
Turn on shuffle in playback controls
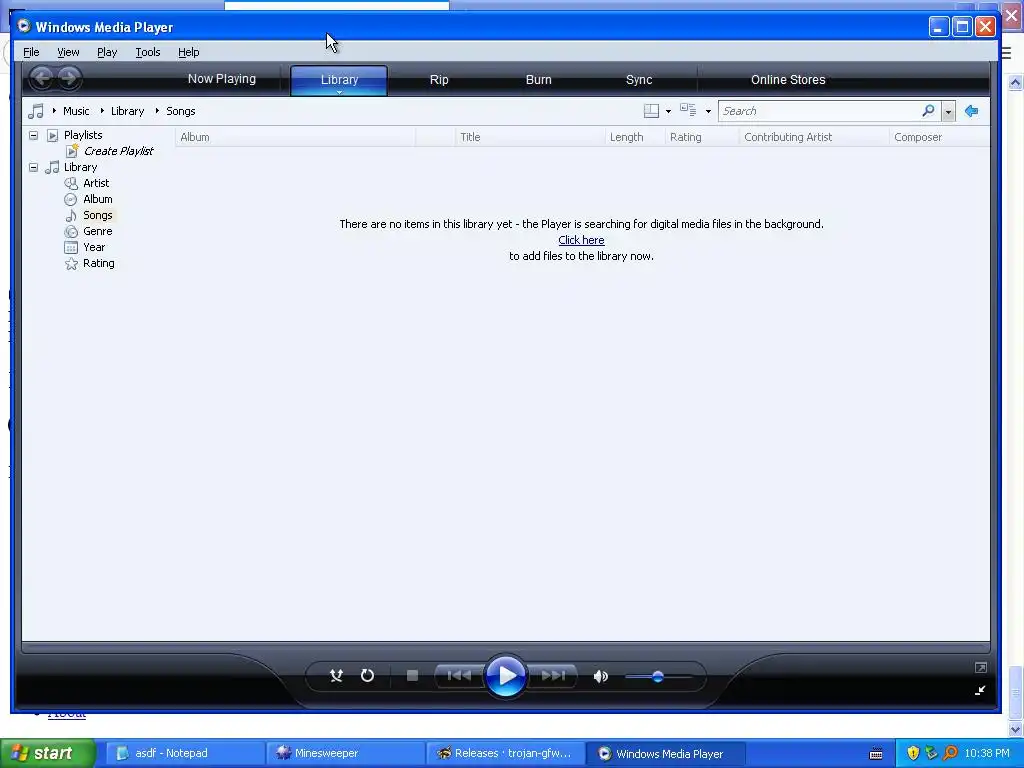(336, 675)
